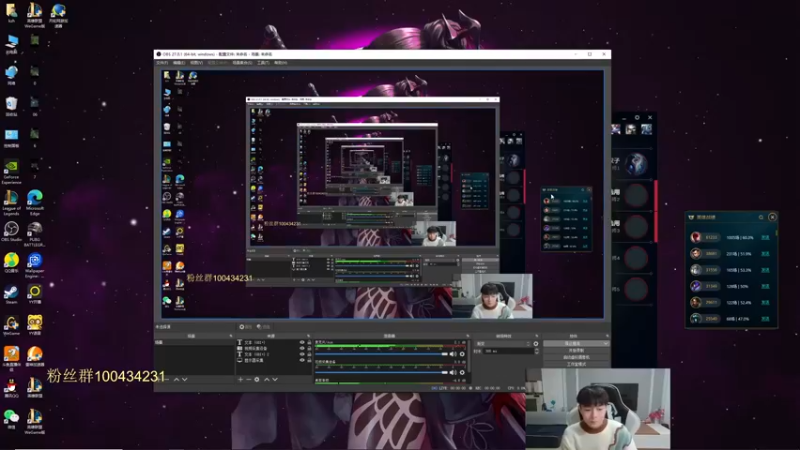
Task: Open the 视图 menu in OBS
Action: [x=196, y=63]
